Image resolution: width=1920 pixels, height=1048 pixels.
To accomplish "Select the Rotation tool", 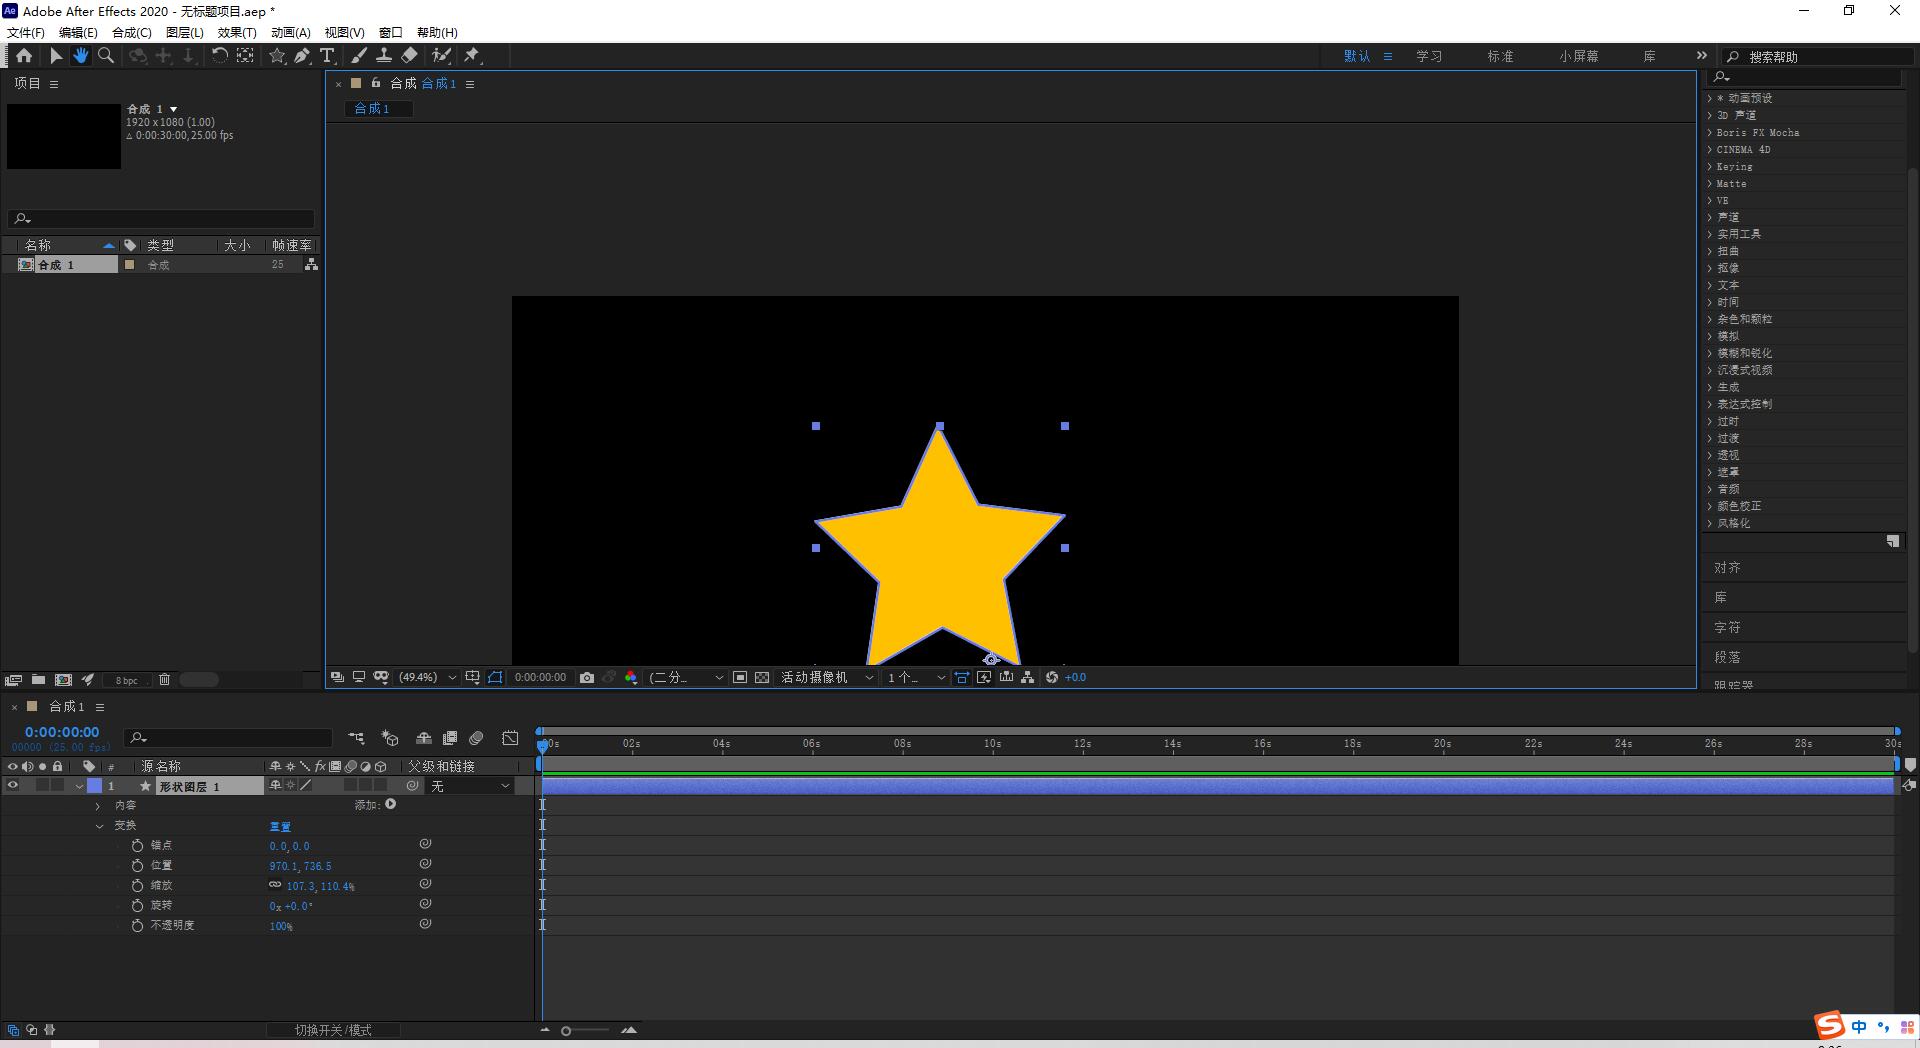I will click(x=219, y=56).
